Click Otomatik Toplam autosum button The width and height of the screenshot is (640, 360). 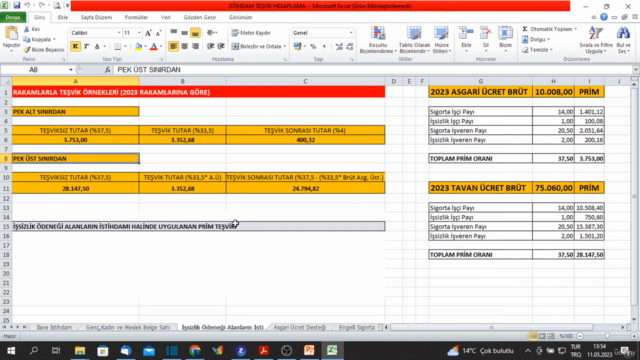point(549,29)
